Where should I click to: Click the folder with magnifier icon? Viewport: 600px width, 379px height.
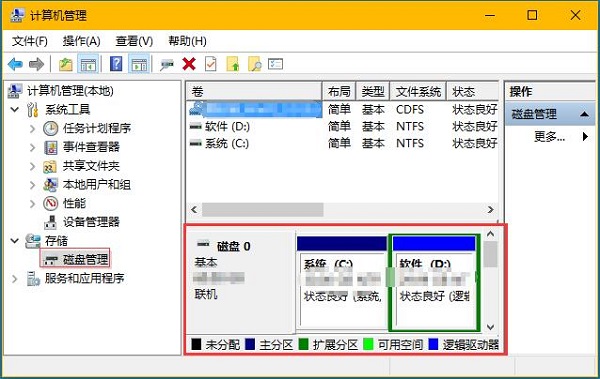[x=254, y=64]
